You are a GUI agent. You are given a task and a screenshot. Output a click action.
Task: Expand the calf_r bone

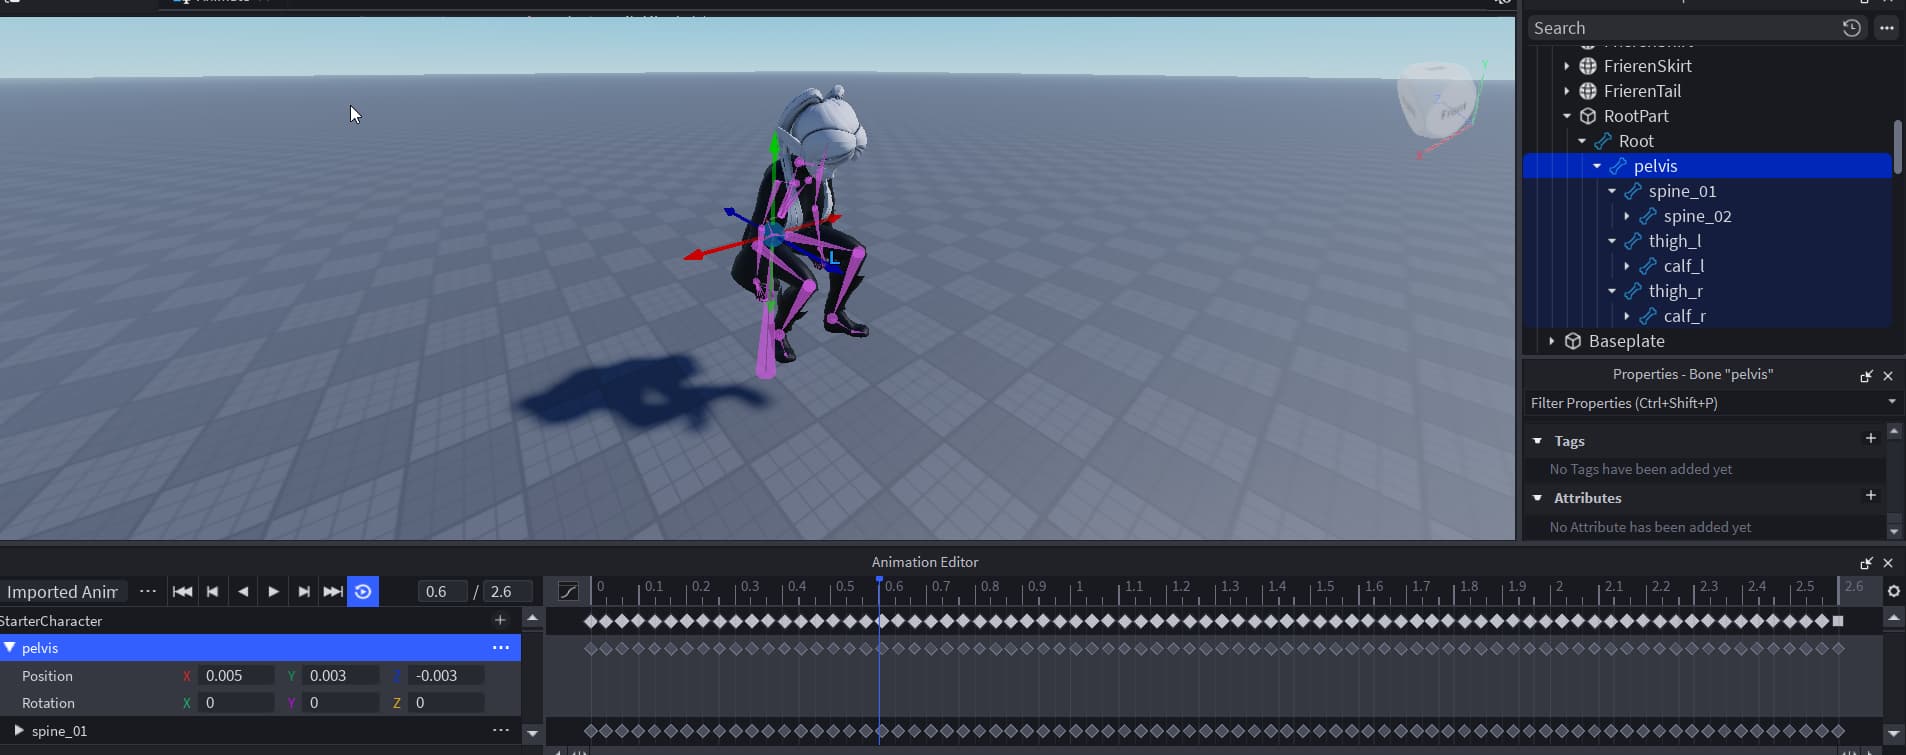click(1627, 316)
